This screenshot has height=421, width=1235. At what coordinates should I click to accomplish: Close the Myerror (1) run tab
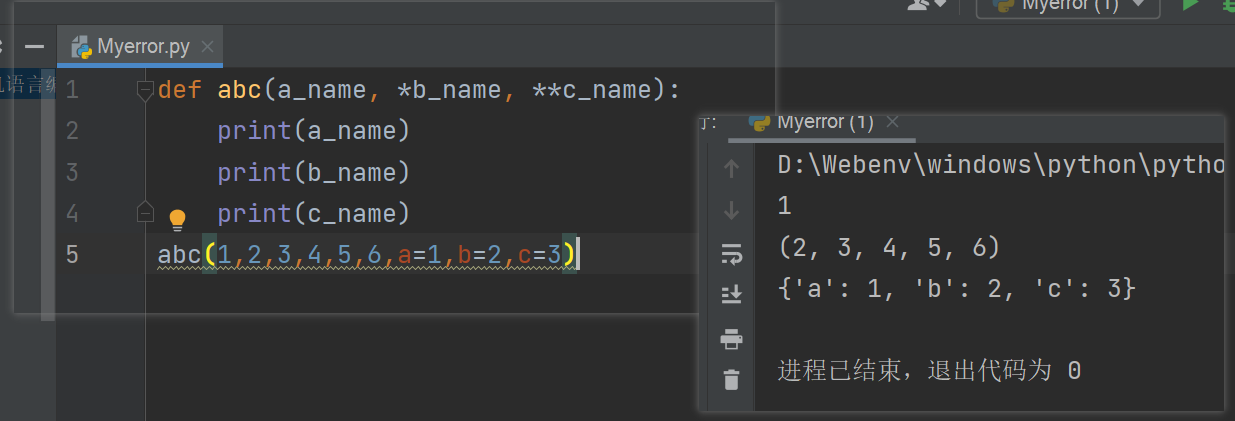pos(893,122)
